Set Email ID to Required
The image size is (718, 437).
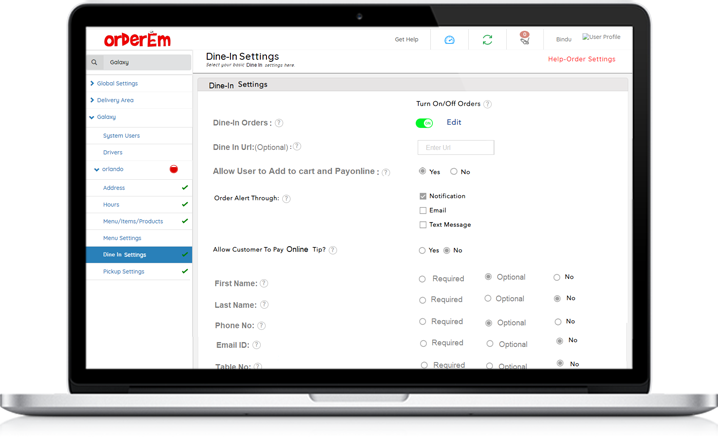tap(423, 343)
